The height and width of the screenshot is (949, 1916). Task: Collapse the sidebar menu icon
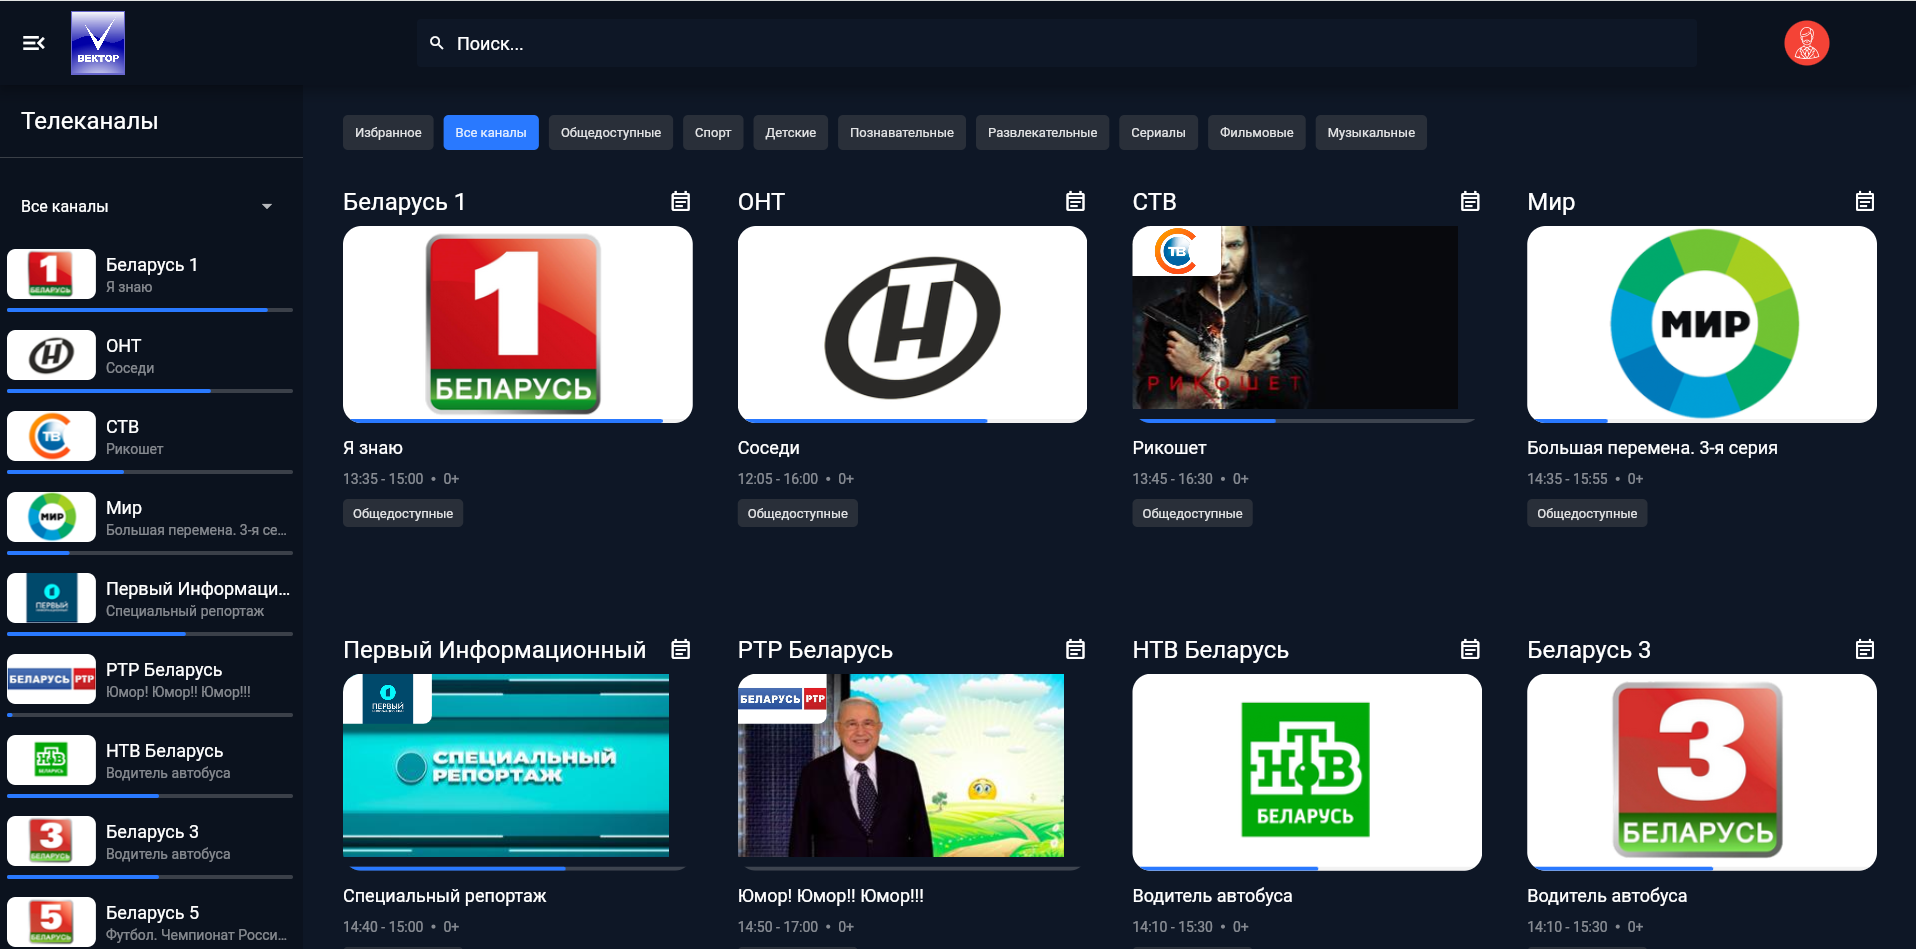pyautogui.click(x=34, y=43)
